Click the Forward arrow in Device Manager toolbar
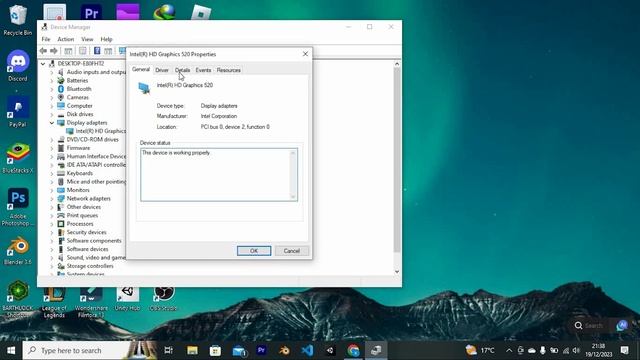Image resolution: width=640 pixels, height=360 pixels. pos(54,51)
